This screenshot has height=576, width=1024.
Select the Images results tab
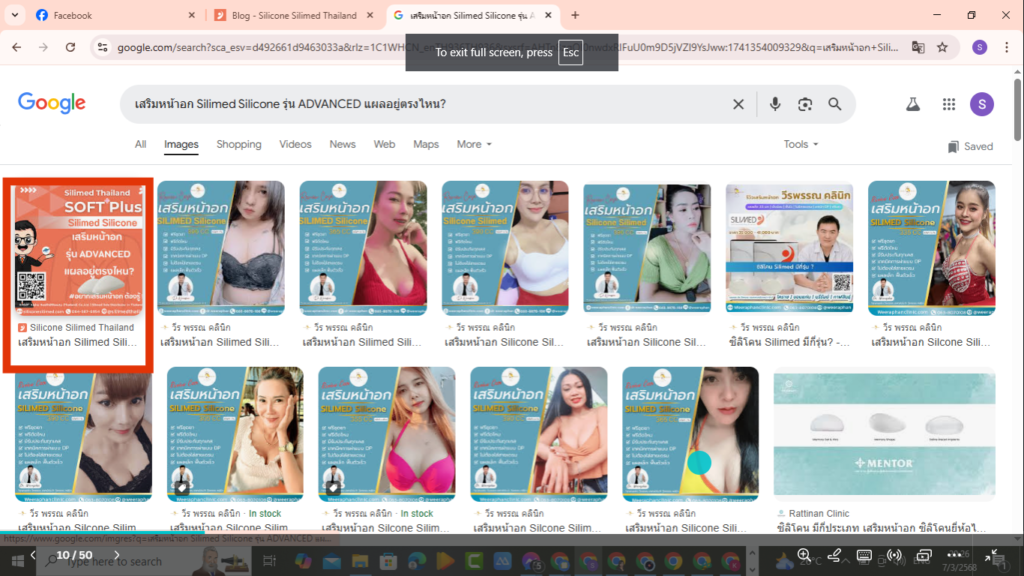click(x=181, y=144)
